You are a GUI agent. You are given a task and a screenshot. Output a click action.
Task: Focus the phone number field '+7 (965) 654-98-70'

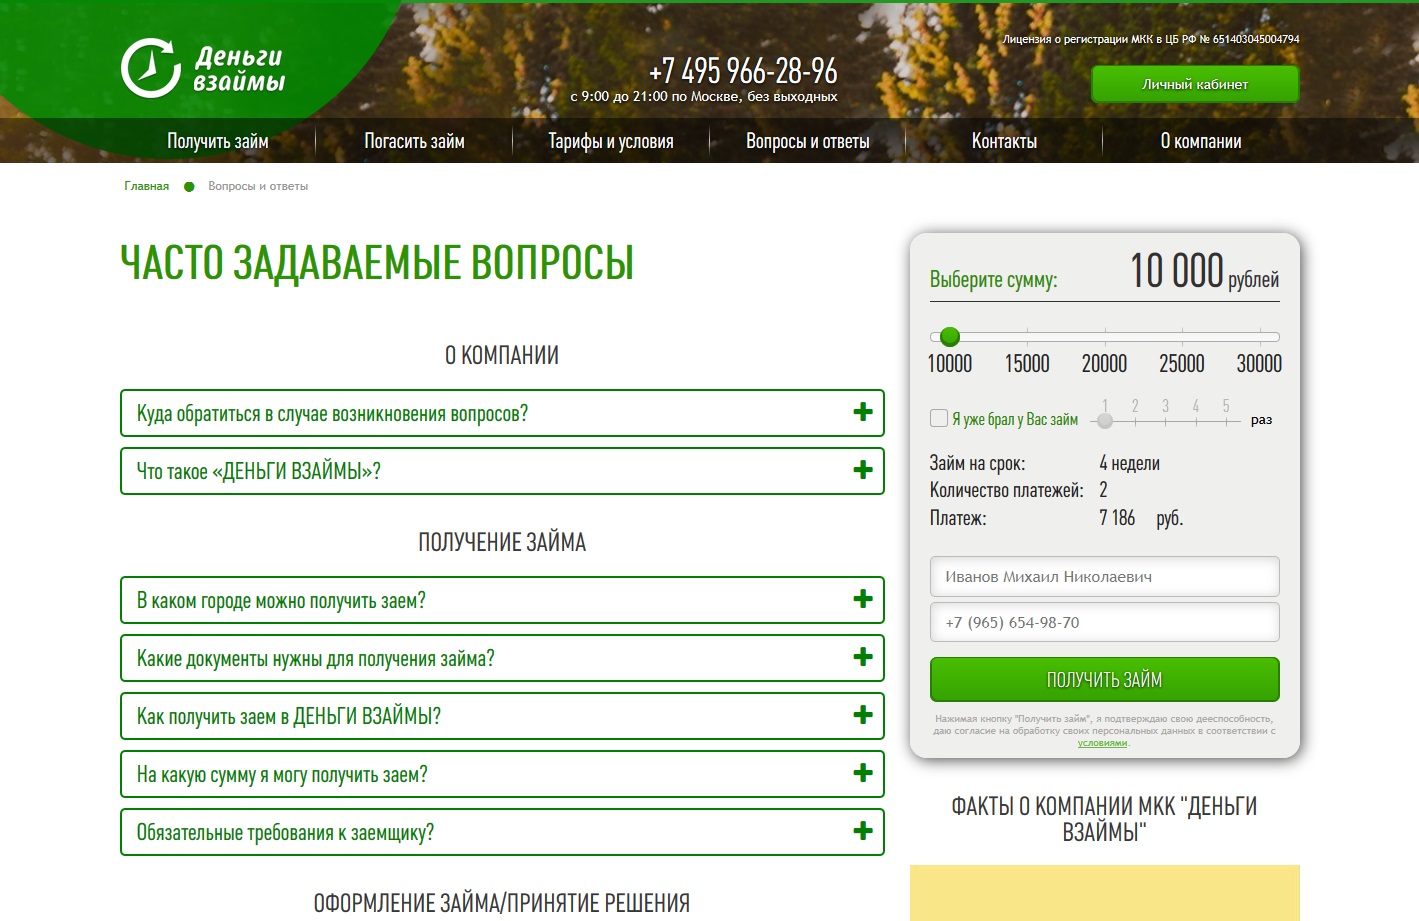point(1104,622)
